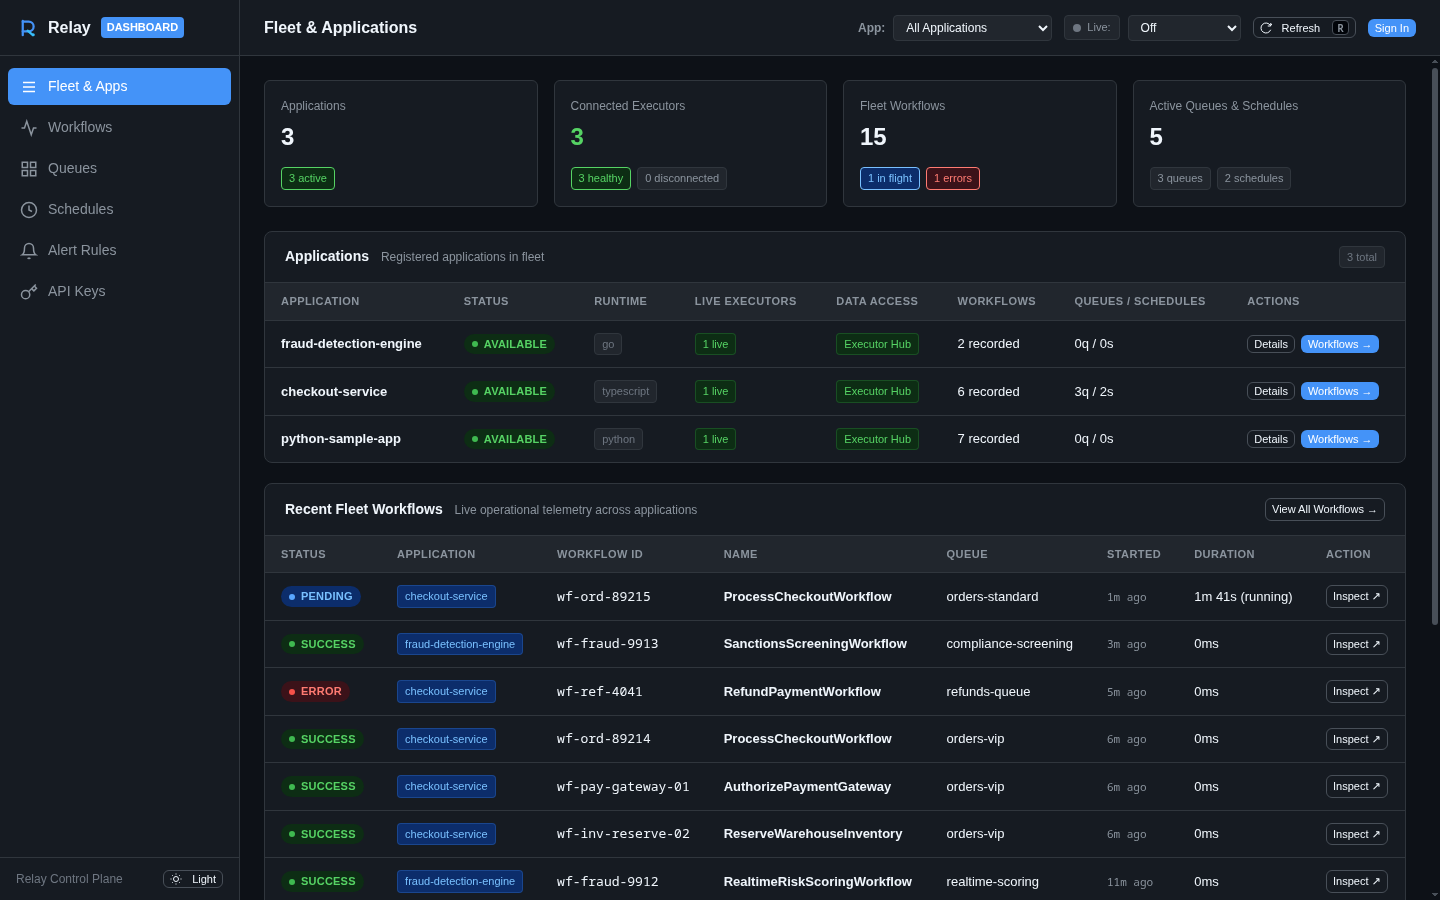The image size is (1440, 900).
Task: Click the go runtime tag
Action: point(608,344)
